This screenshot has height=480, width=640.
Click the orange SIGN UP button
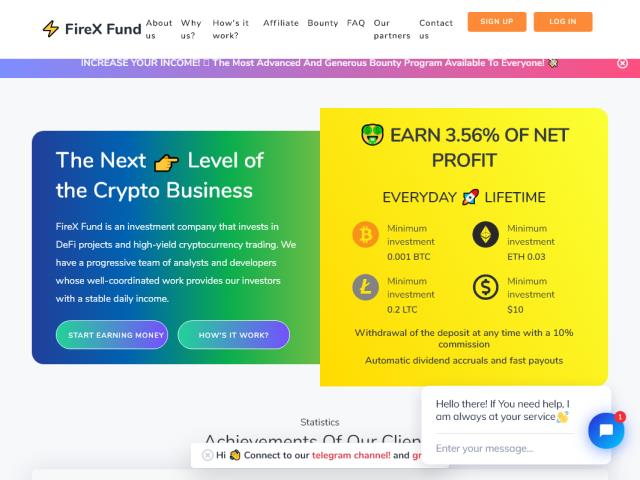pos(497,22)
